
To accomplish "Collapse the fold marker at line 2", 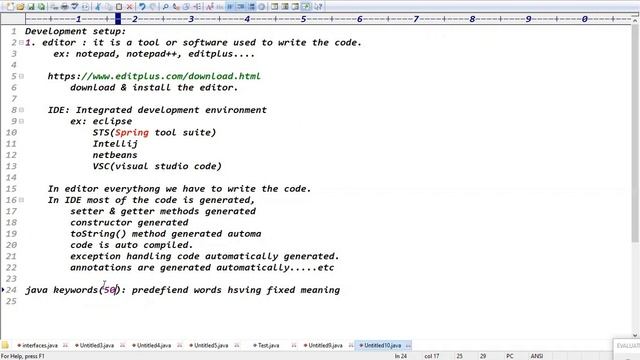I will [x=21, y=42].
